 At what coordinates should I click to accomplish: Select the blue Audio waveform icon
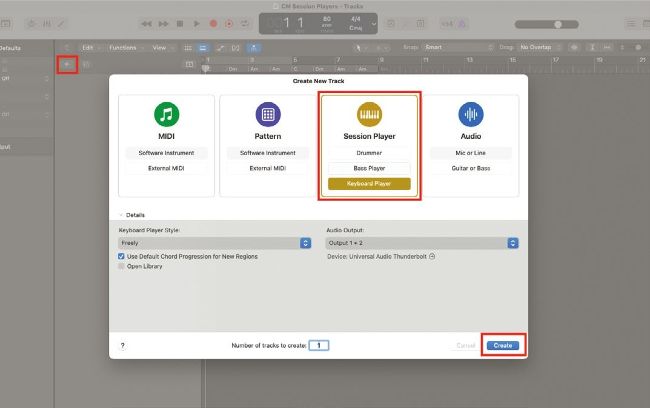[x=471, y=114]
